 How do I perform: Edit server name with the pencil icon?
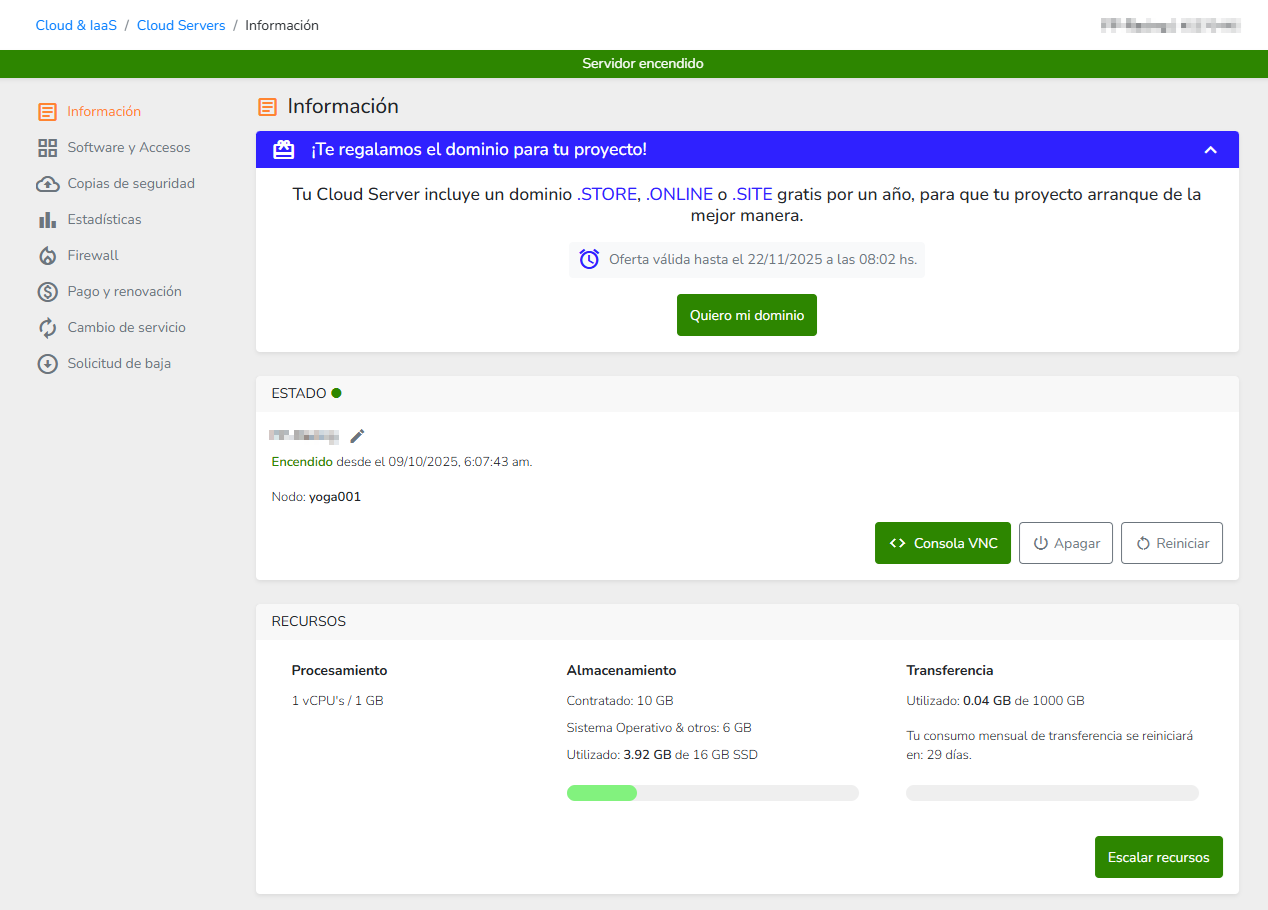(x=358, y=436)
